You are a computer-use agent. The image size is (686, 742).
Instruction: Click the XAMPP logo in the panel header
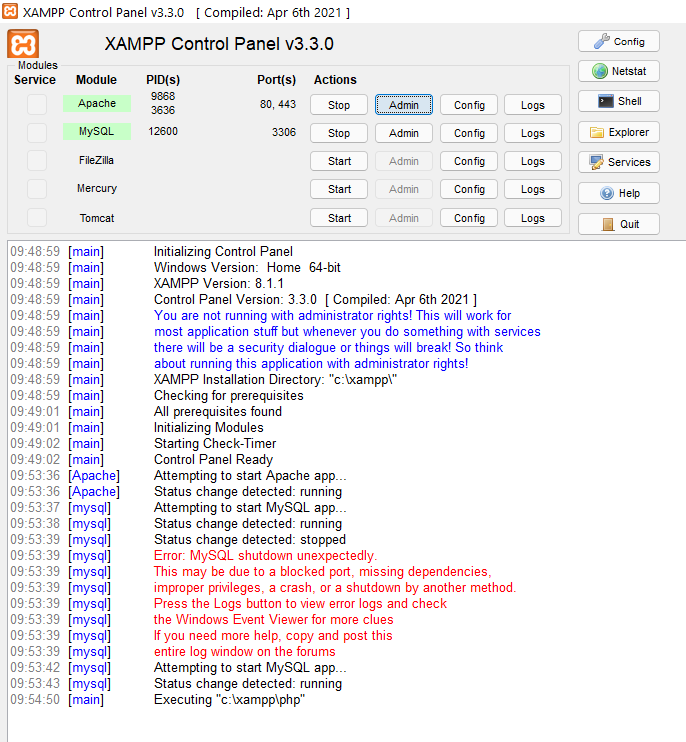[x=23, y=44]
